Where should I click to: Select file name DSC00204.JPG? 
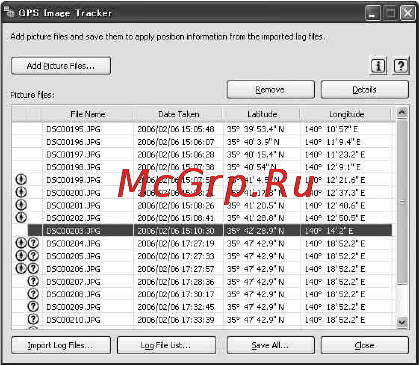pyautogui.click(x=73, y=244)
